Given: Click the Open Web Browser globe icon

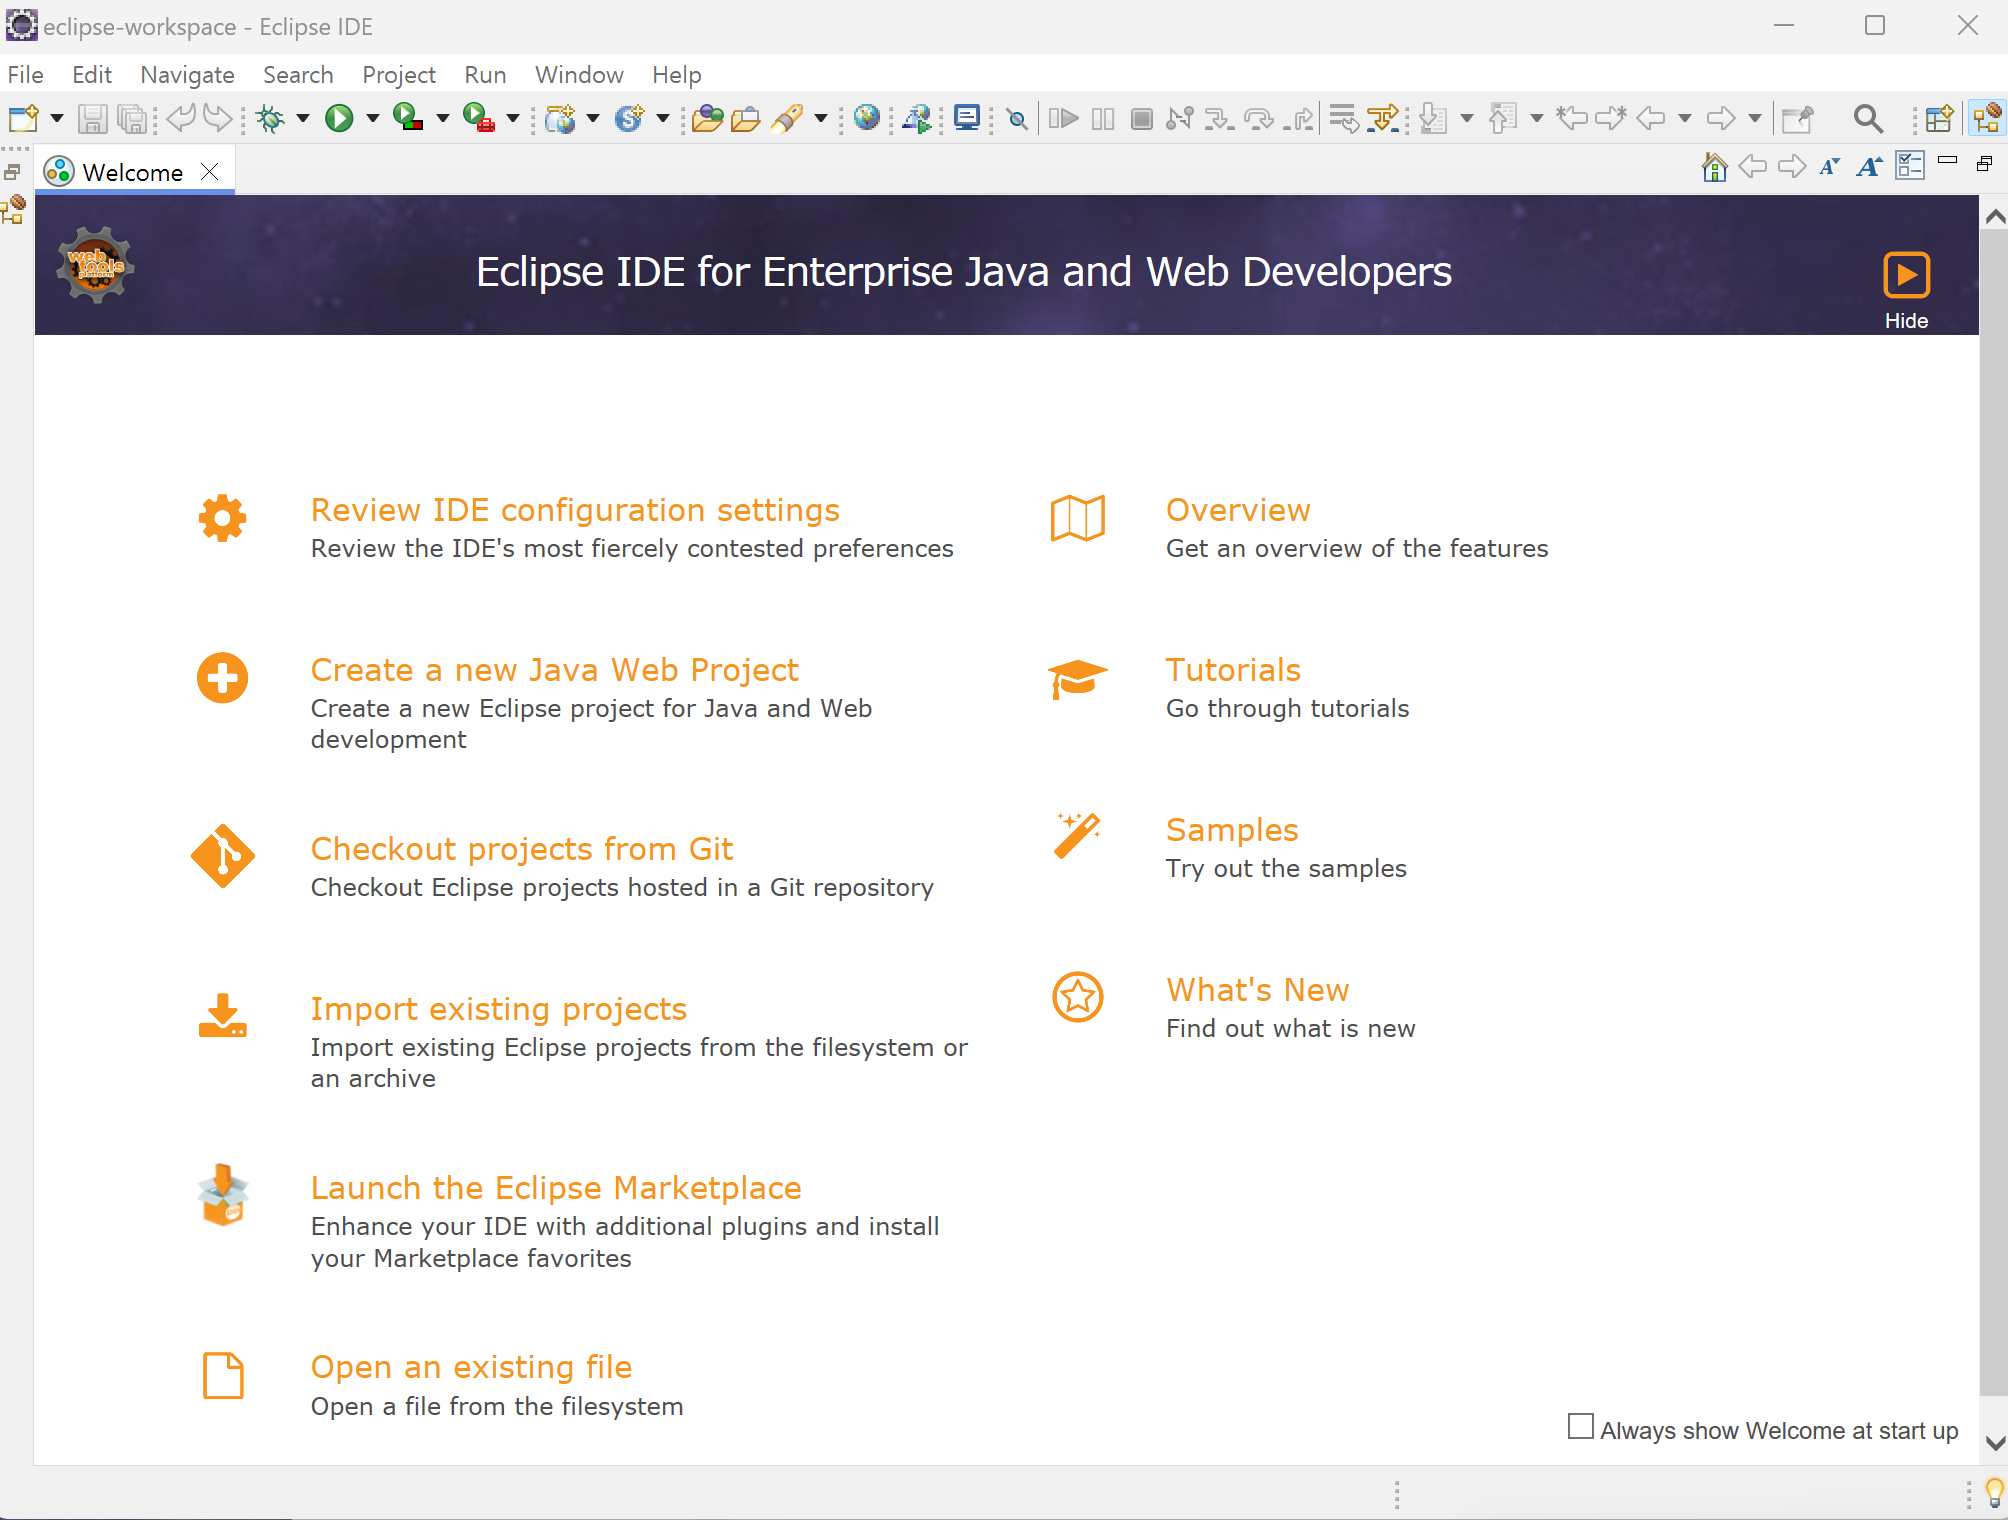Looking at the screenshot, I should tap(867, 119).
